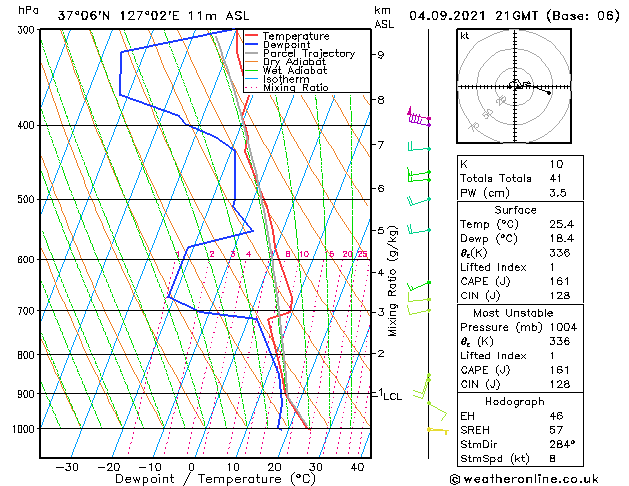Click the 300 hPa pressure label
The height and width of the screenshot is (486, 629).
26,30
